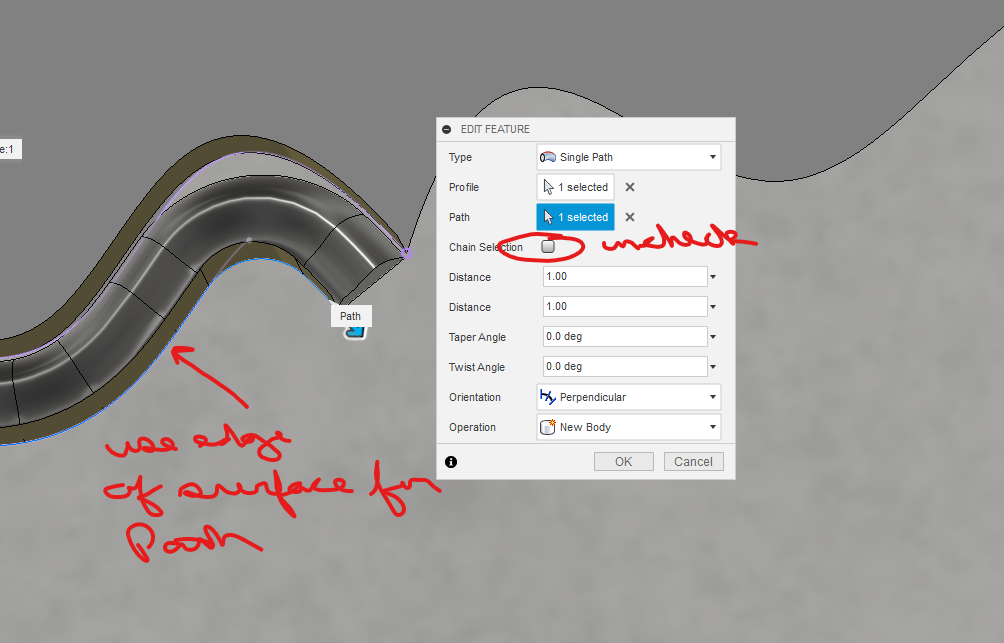Click the info icon at dialog bottom
Viewport: 1004px width, 643px height.
[450, 461]
